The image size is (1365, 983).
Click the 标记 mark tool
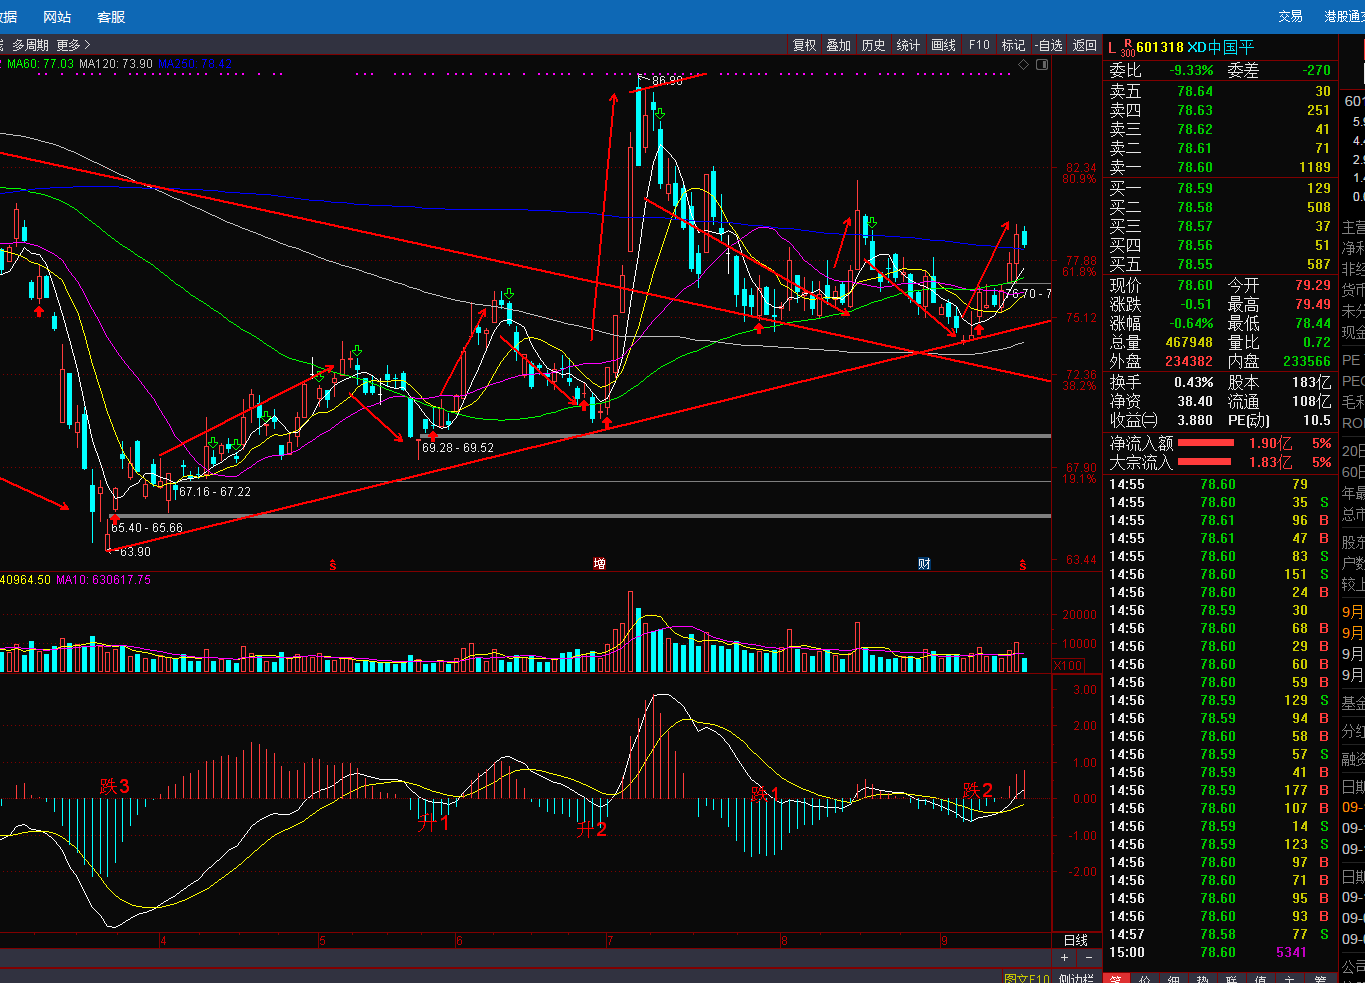coord(1013,45)
